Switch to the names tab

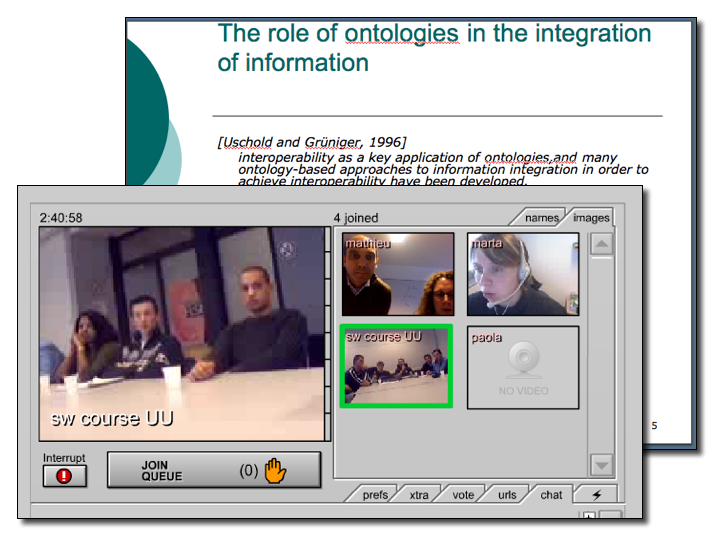[541, 217]
